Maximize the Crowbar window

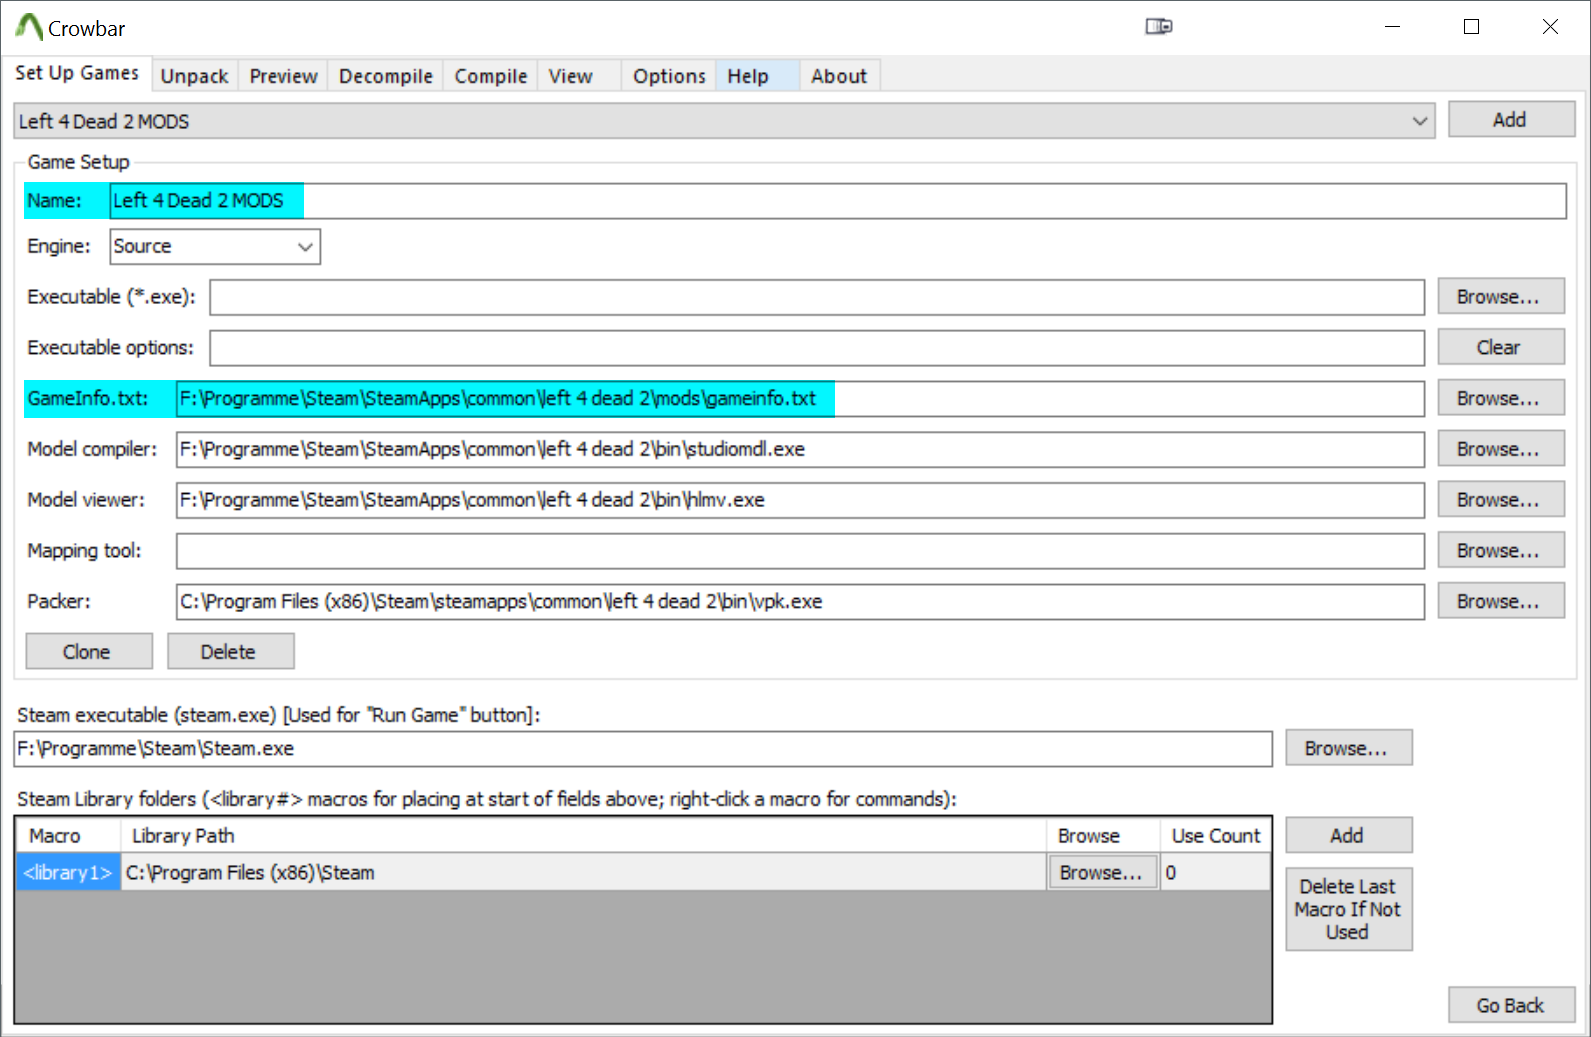[x=1472, y=27]
